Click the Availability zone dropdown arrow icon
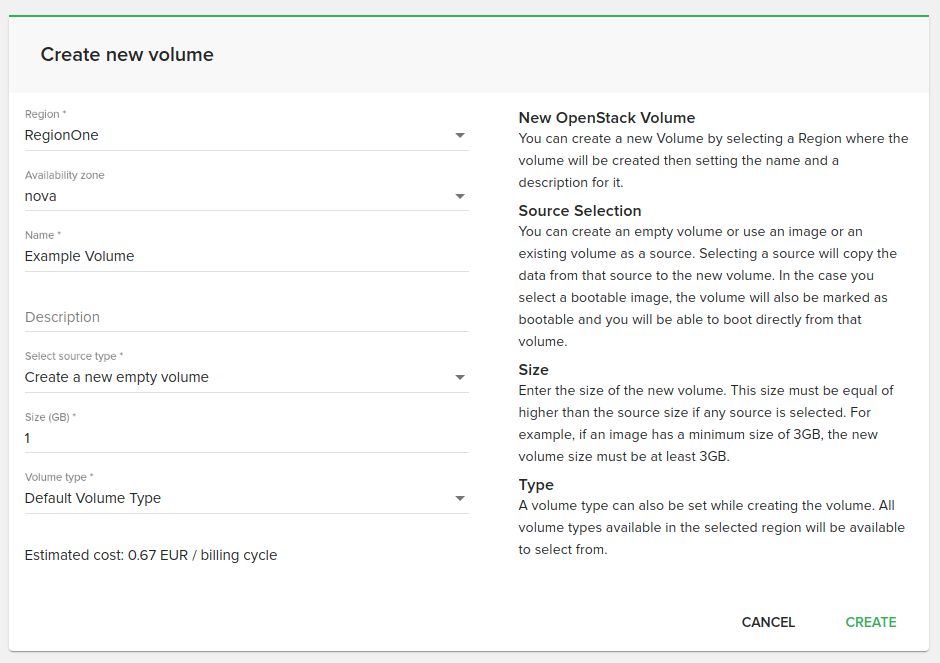The image size is (940, 663). click(460, 197)
